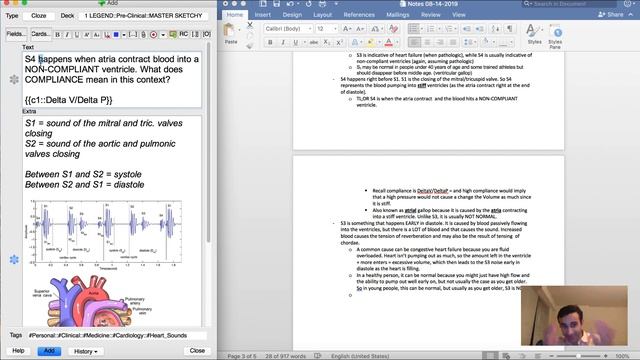
Task: Toggle Word italic button
Action: pos(283,42)
